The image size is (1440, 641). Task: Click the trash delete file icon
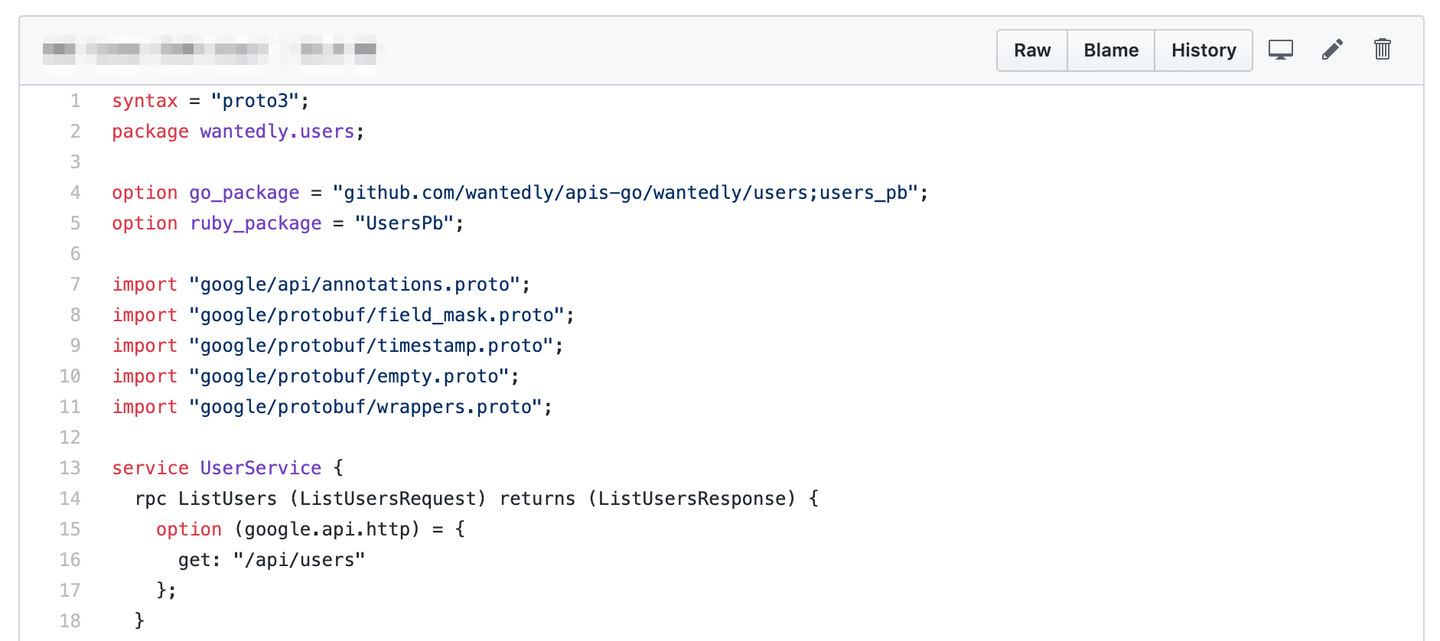(x=1382, y=50)
